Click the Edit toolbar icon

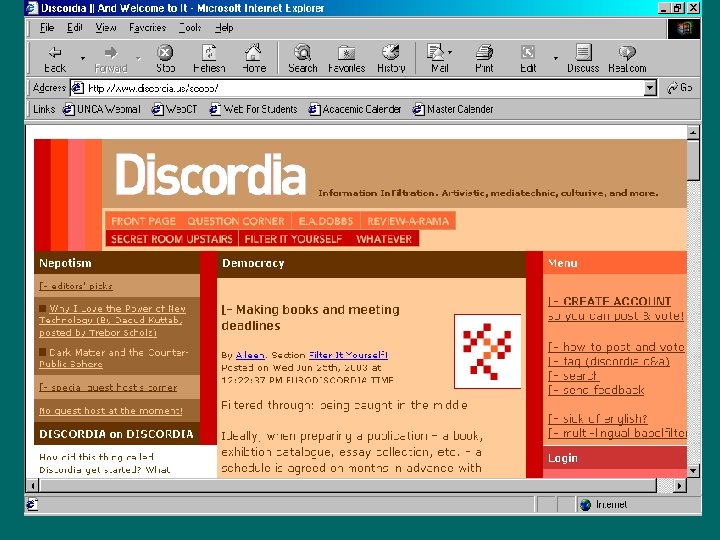point(528,59)
